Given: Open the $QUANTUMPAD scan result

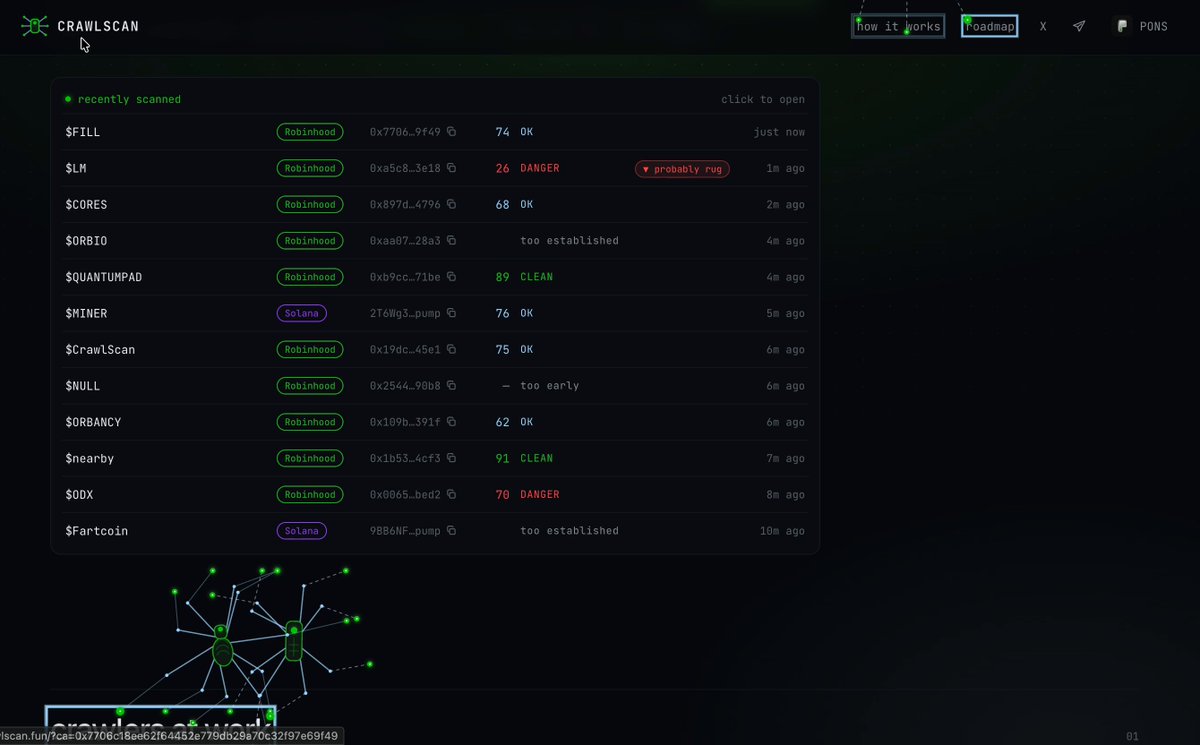Looking at the screenshot, I should tap(435, 277).
